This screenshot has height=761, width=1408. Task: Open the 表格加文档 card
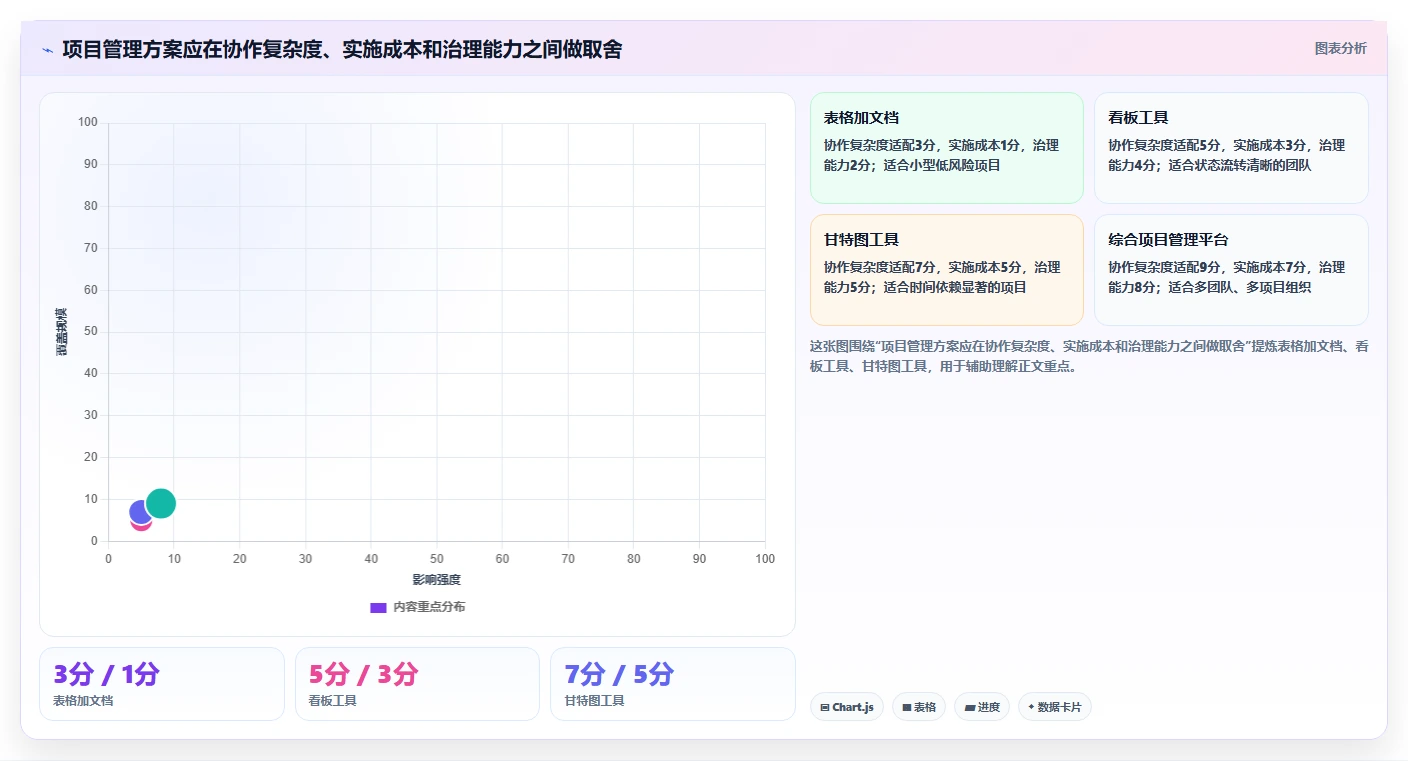(947, 148)
